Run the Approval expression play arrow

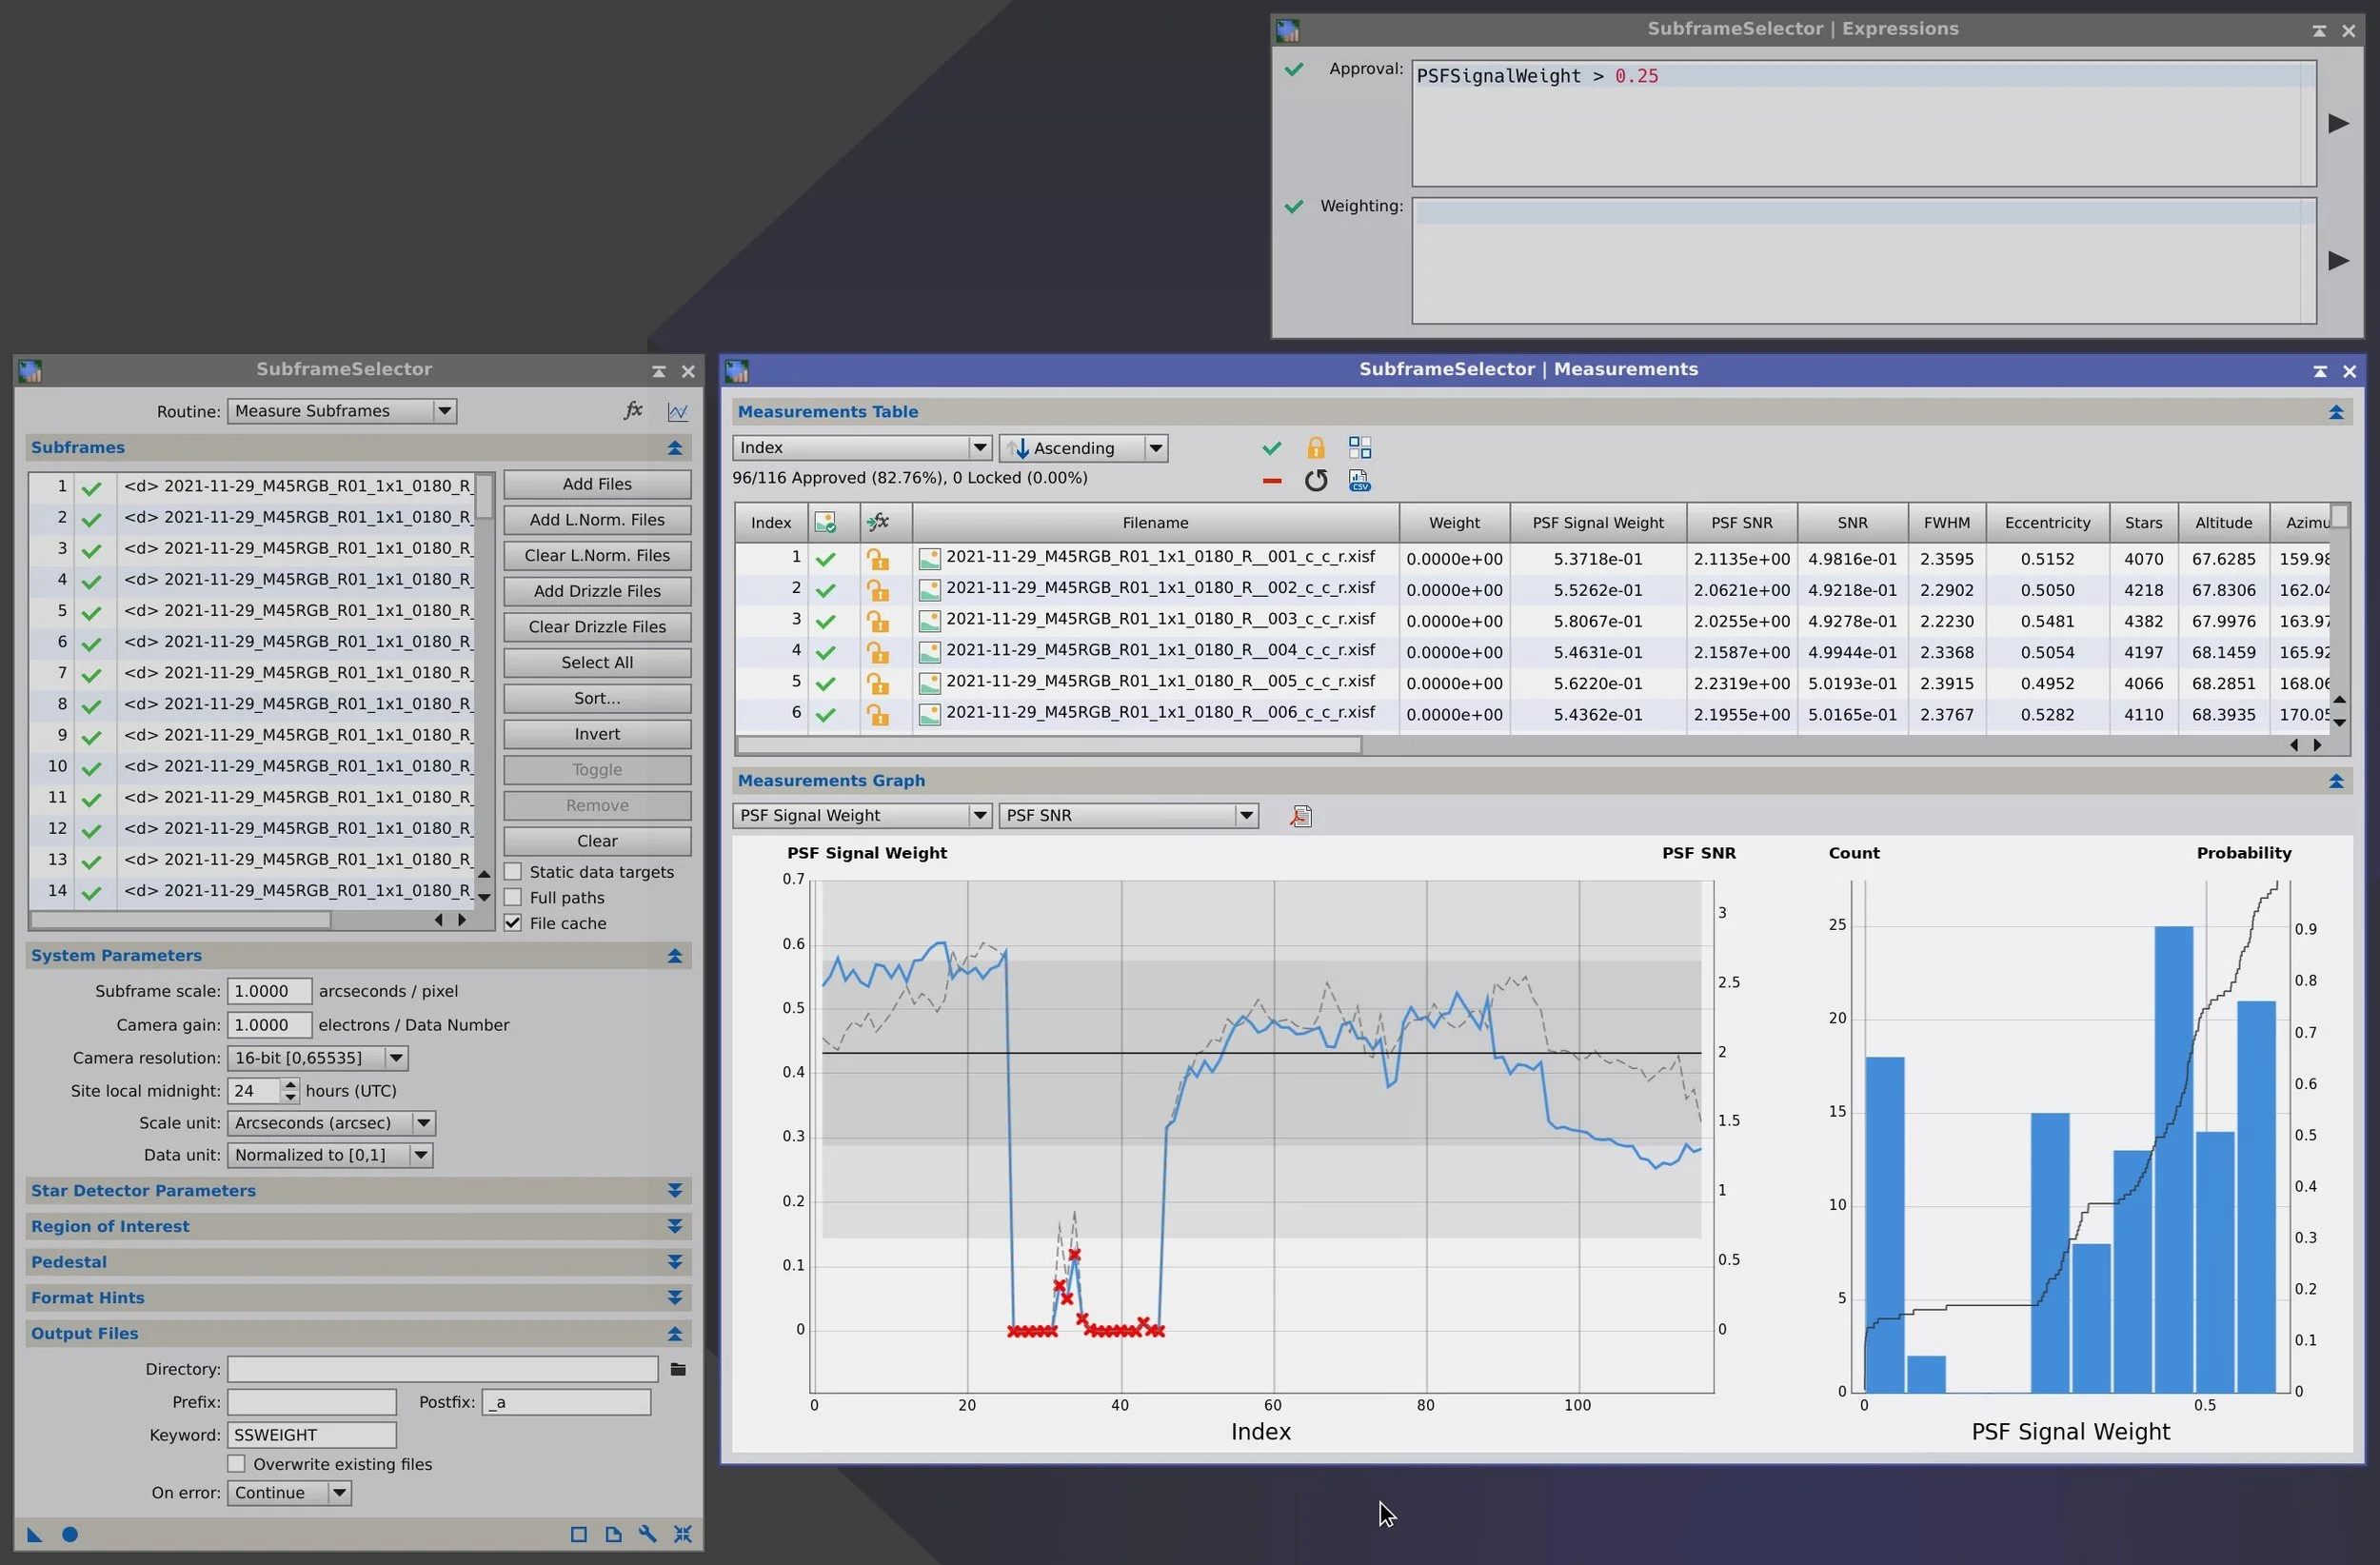coord(2338,124)
